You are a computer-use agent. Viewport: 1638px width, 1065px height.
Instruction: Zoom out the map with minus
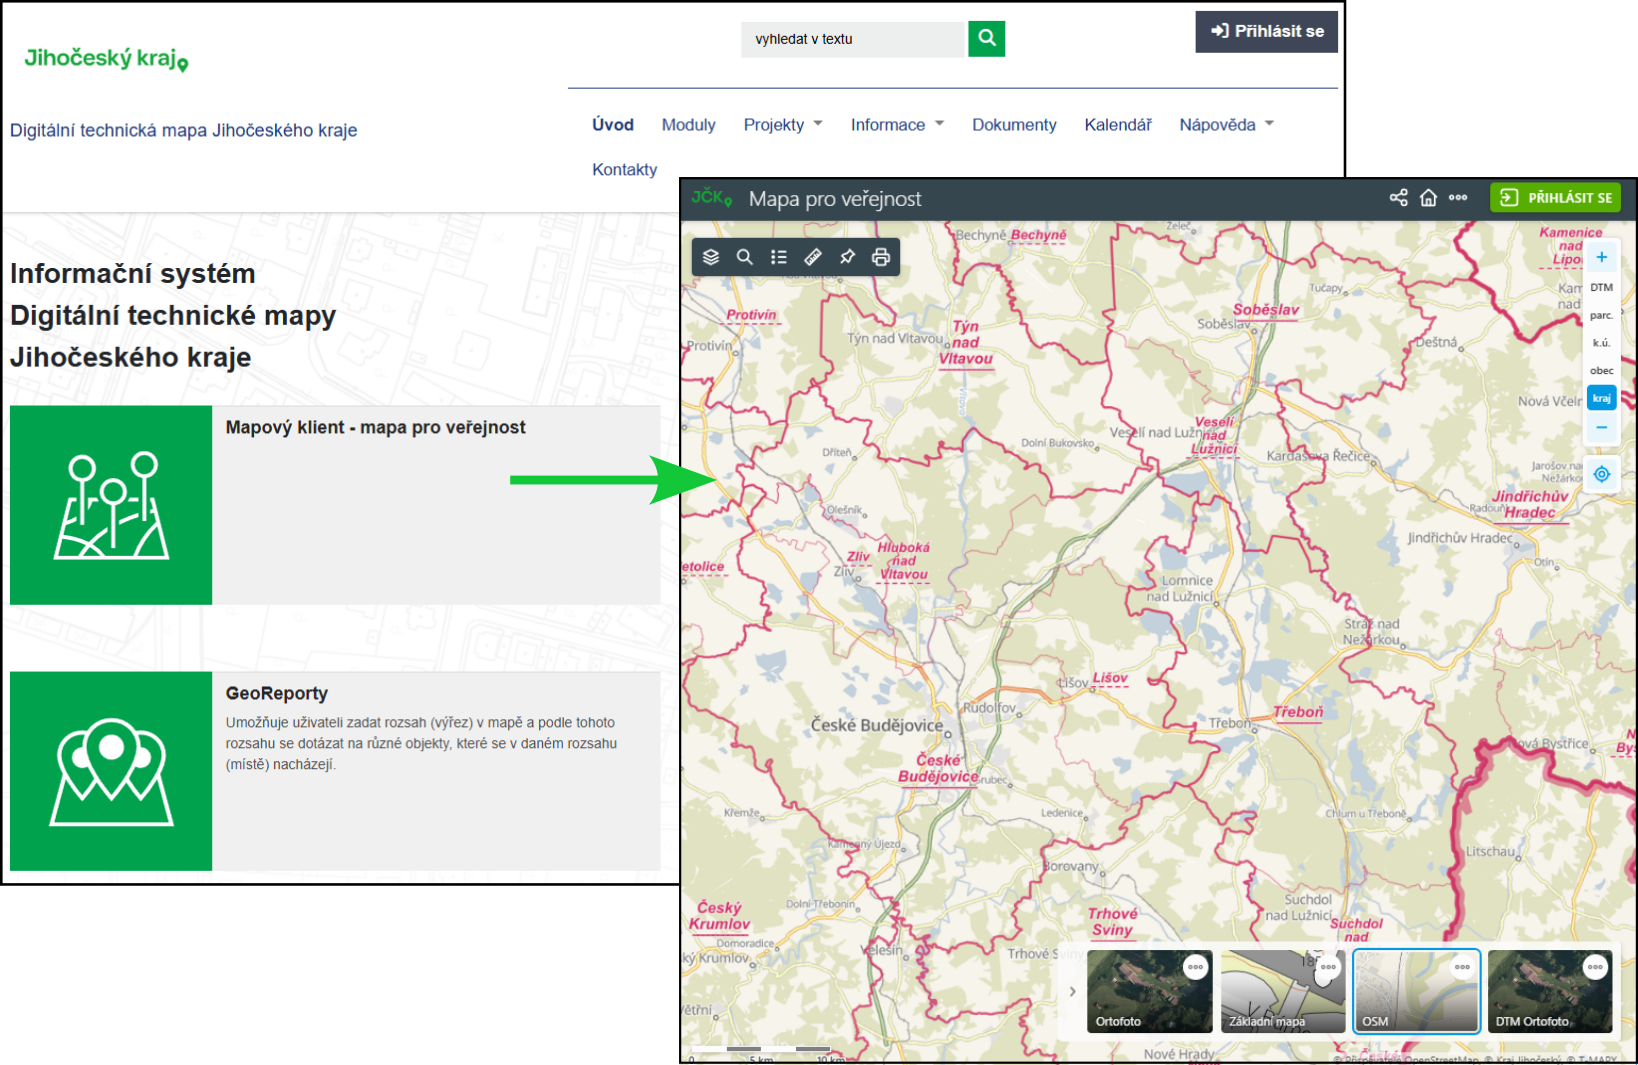pyautogui.click(x=1602, y=427)
